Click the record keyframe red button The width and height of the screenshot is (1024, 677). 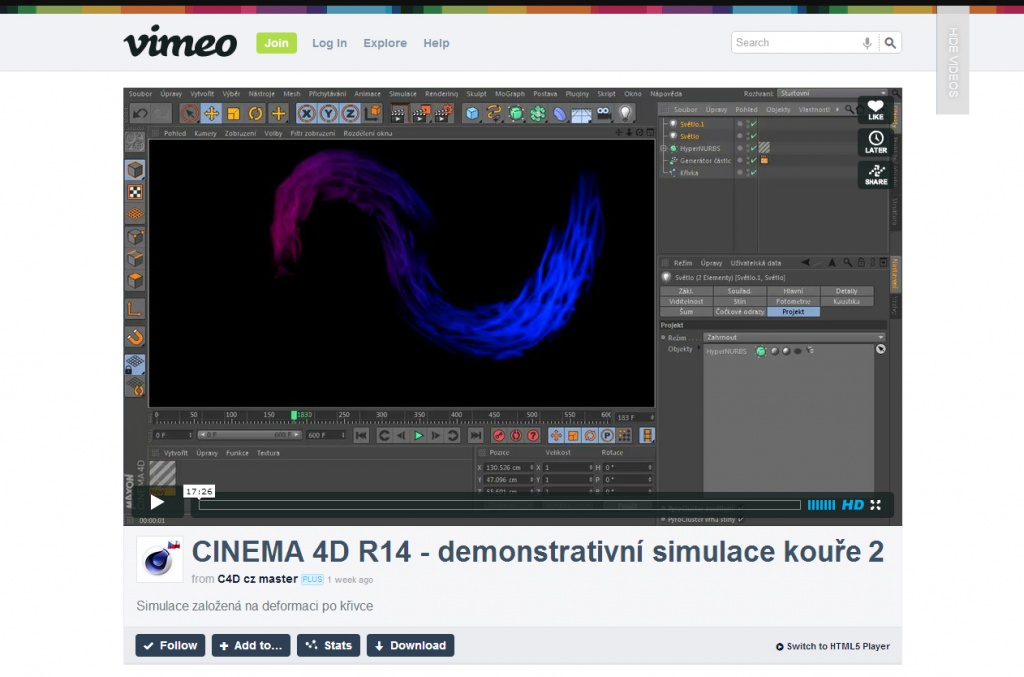click(x=498, y=435)
